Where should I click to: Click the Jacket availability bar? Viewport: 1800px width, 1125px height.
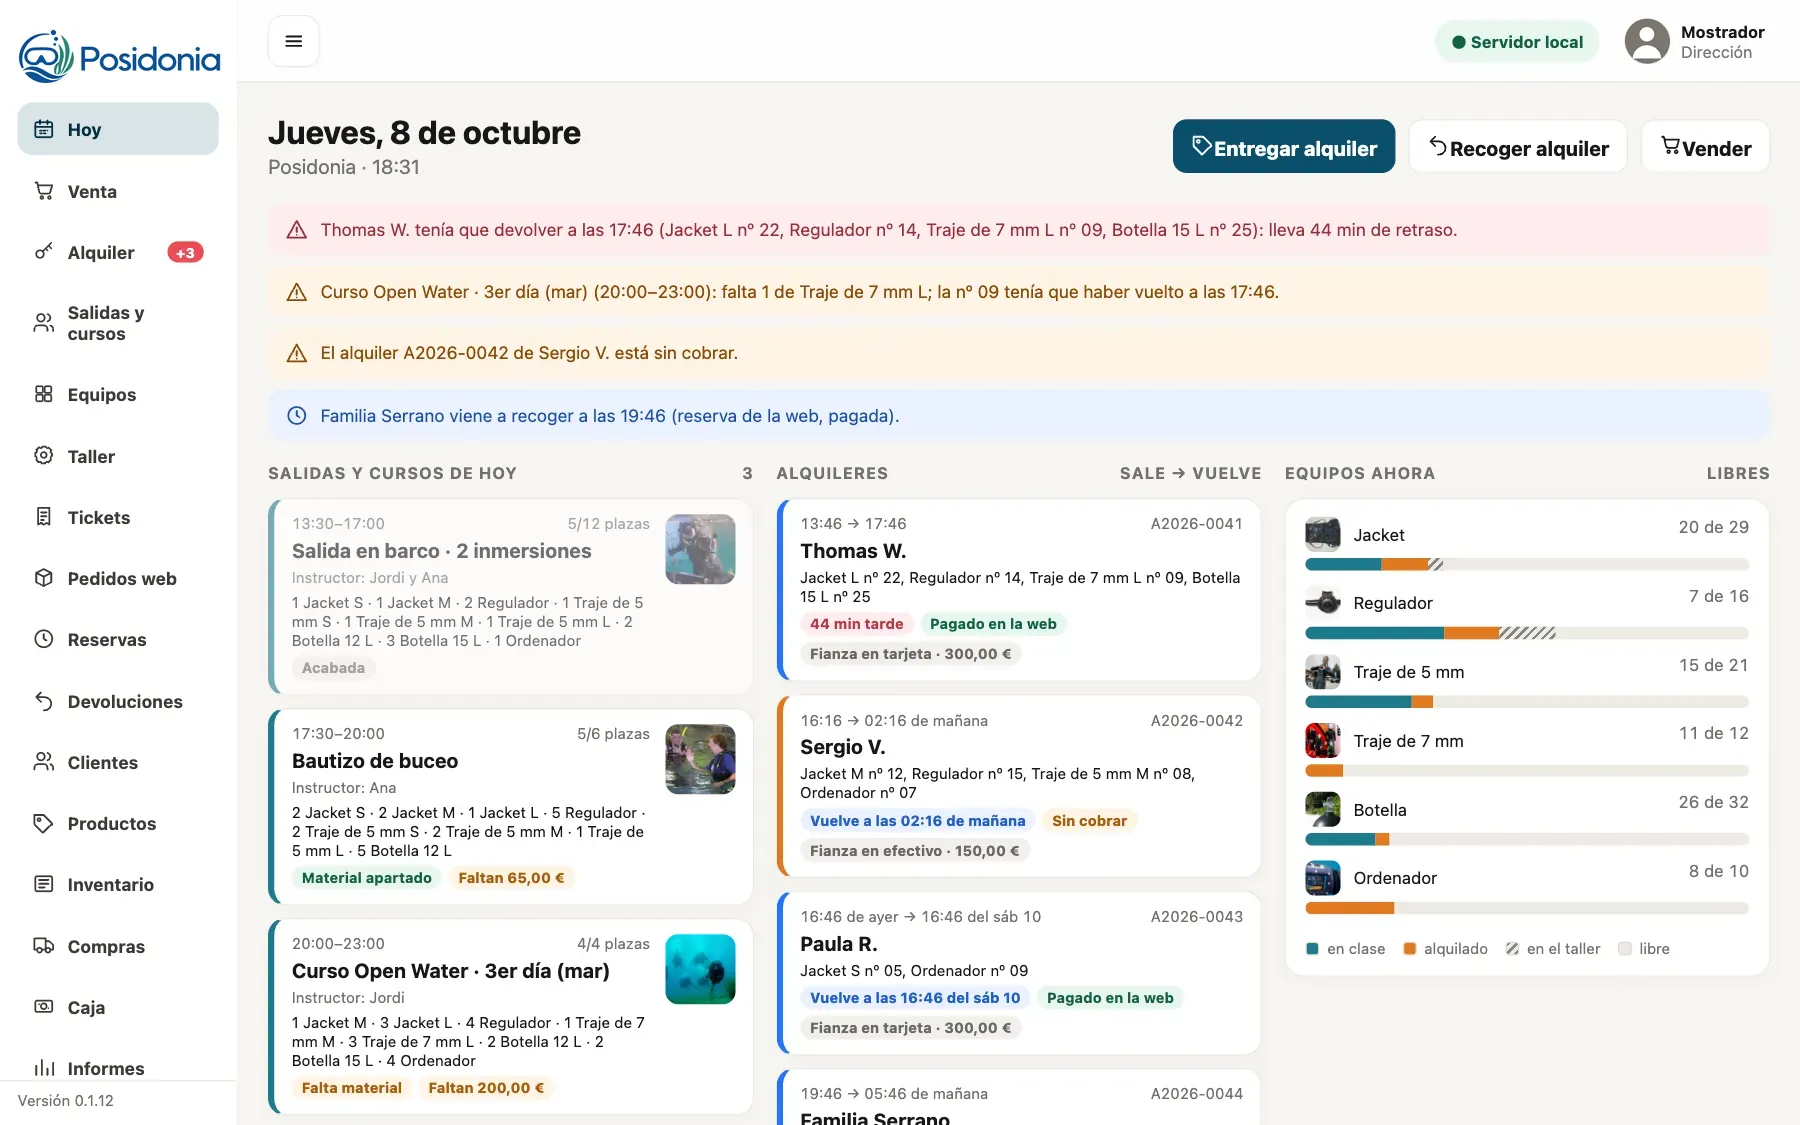coord(1527,565)
